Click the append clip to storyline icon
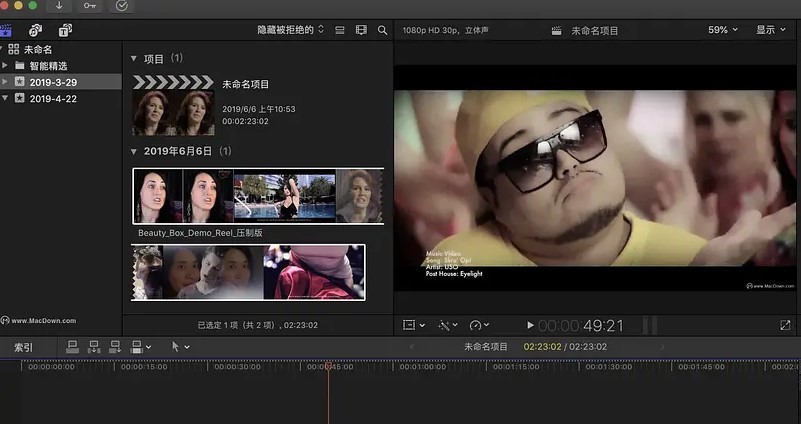Viewport: 801px width, 424px height. click(x=116, y=347)
